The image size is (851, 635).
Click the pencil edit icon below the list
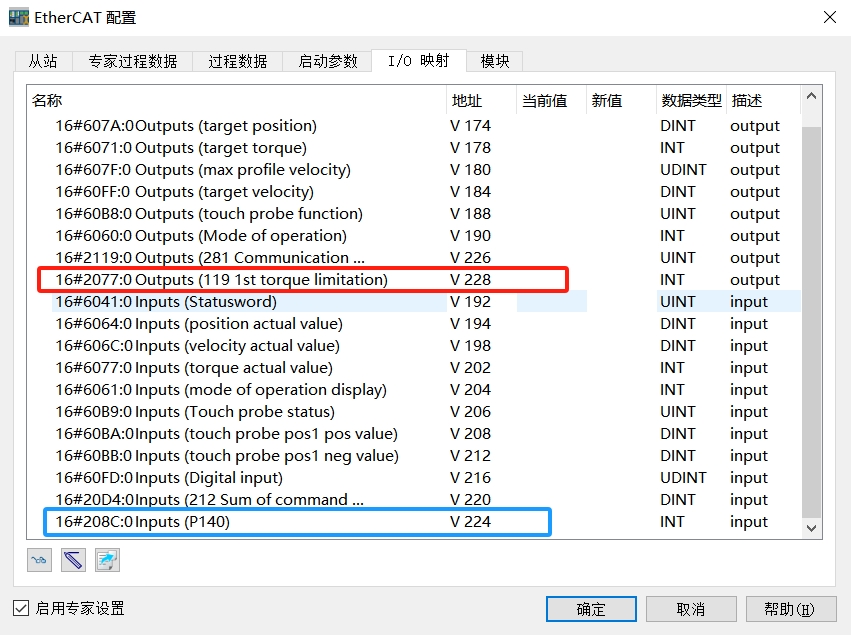coord(73,560)
